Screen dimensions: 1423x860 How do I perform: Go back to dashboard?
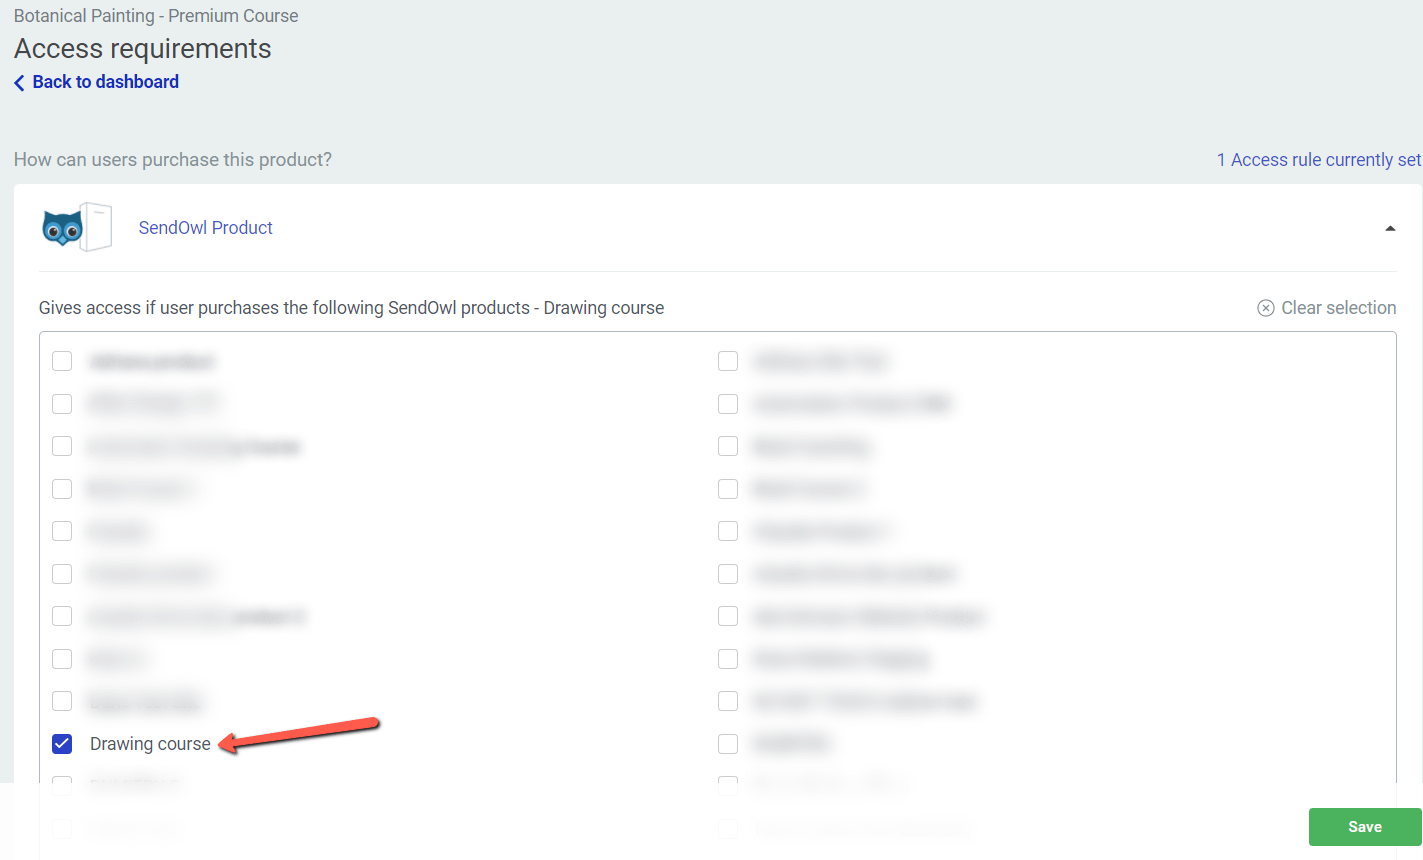[105, 82]
